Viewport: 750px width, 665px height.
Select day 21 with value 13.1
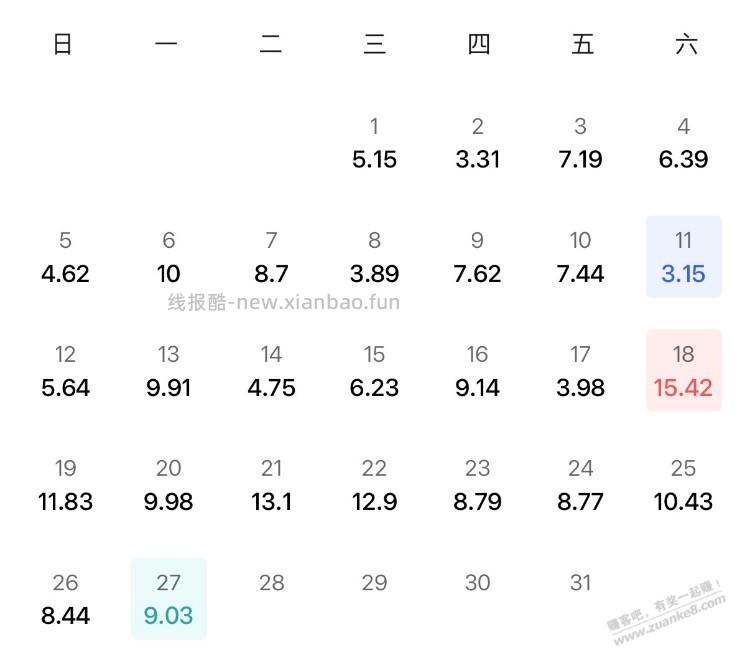coord(271,485)
